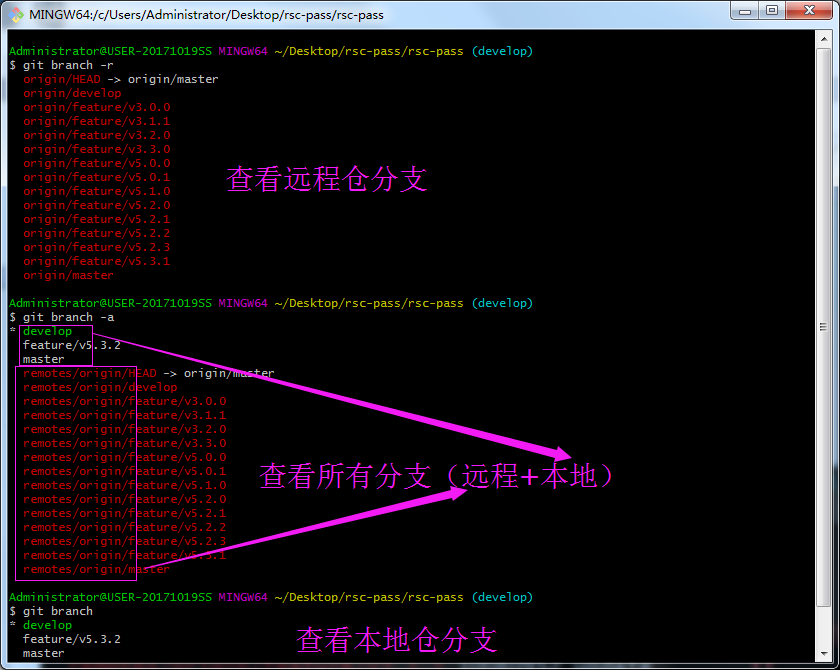
Task: Select 'origin/feature/v5.1.0' without the remotes prefix
Action: point(96,191)
